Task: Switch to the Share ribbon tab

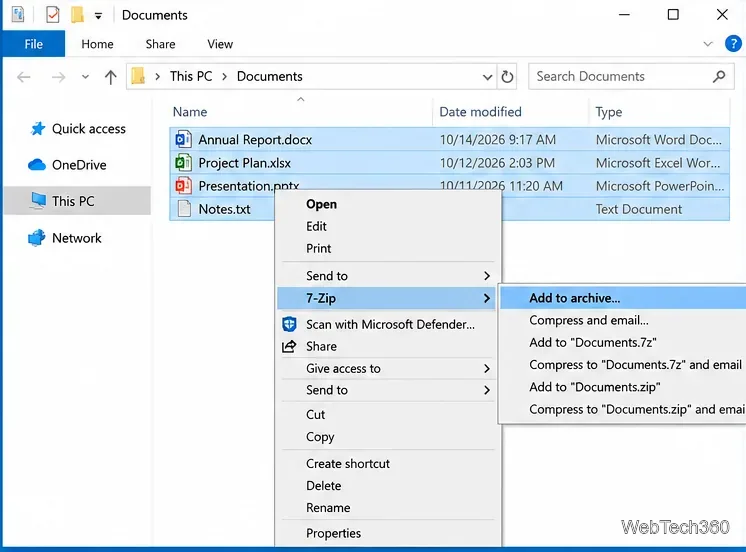Action: (x=160, y=44)
